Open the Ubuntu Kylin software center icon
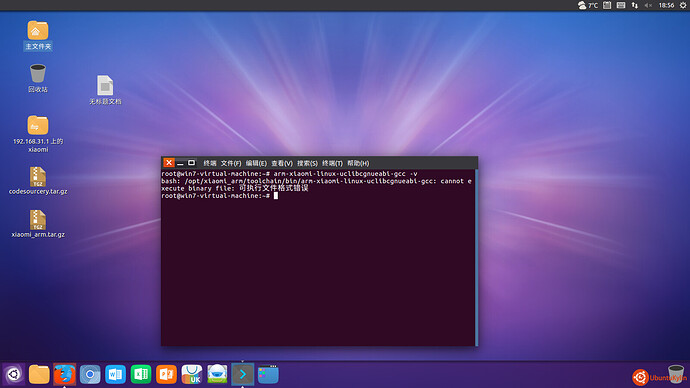 point(192,374)
